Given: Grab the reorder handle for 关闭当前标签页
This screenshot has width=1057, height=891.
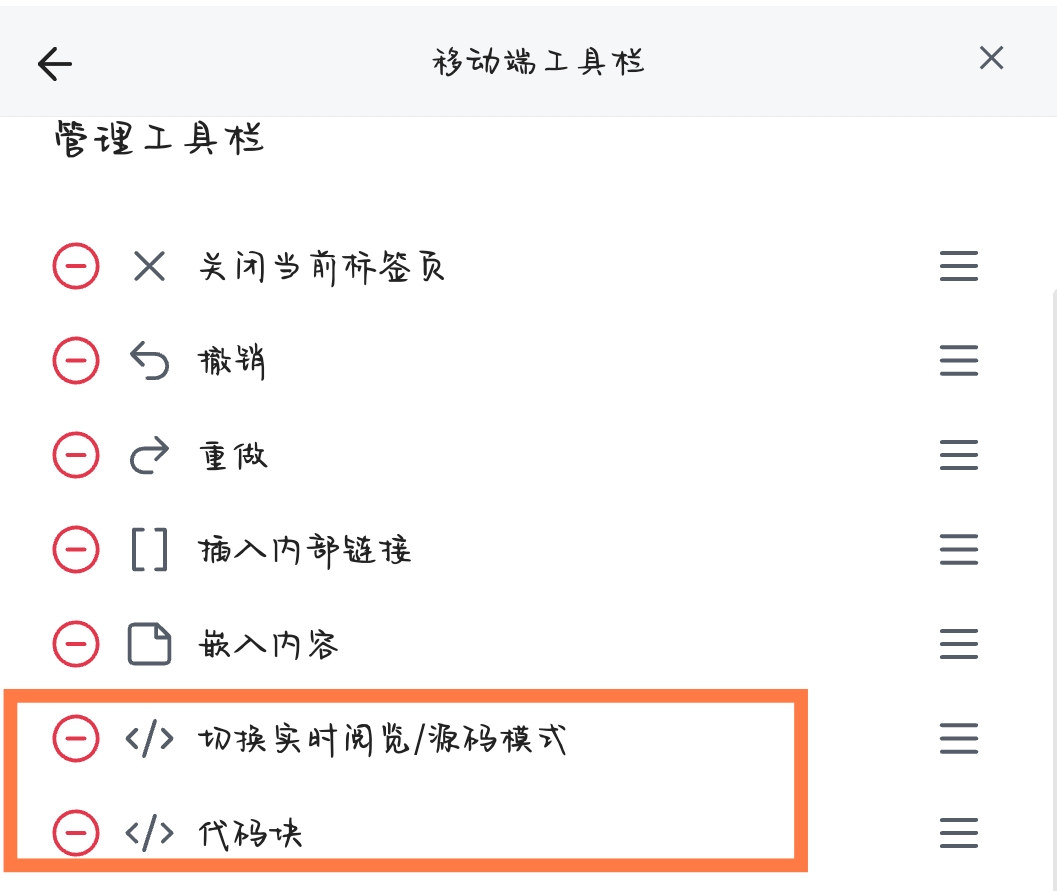Looking at the screenshot, I should pyautogui.click(x=959, y=266).
